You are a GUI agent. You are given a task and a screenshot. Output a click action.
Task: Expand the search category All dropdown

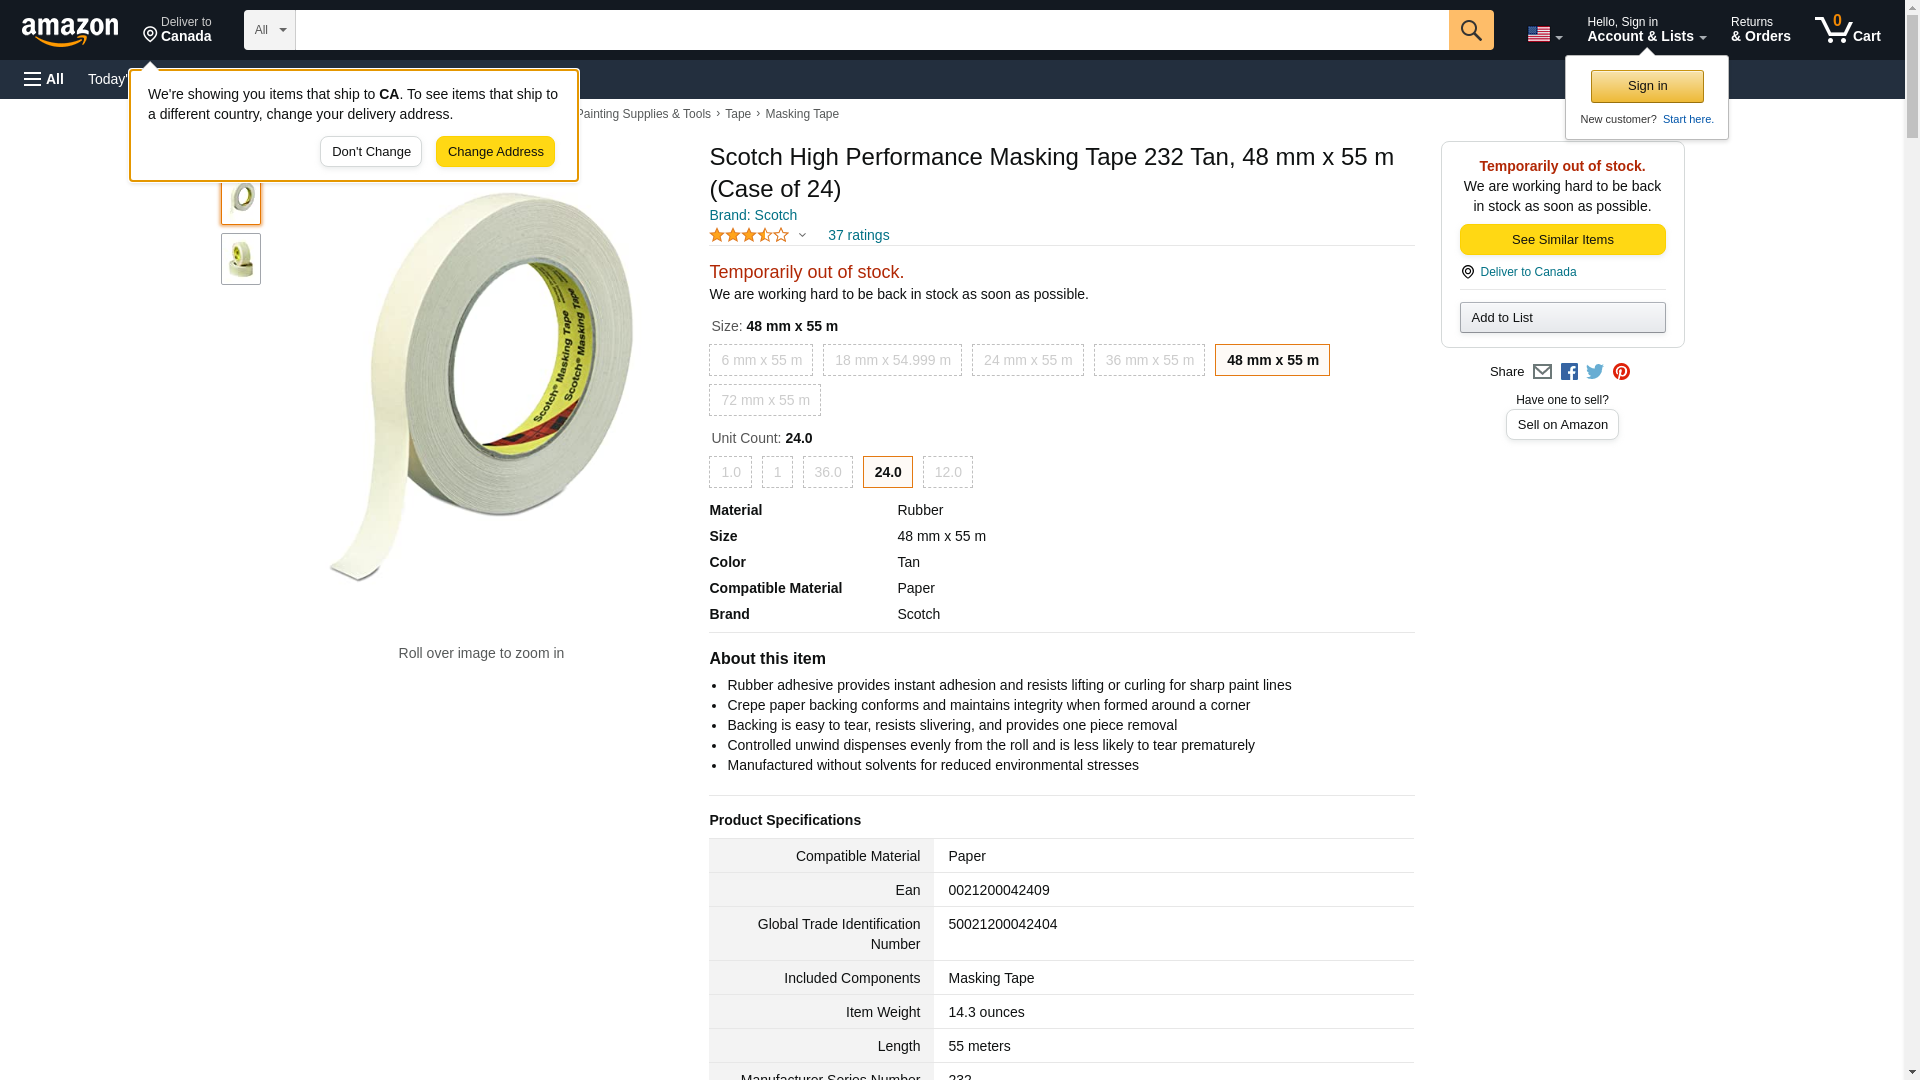click(270, 30)
